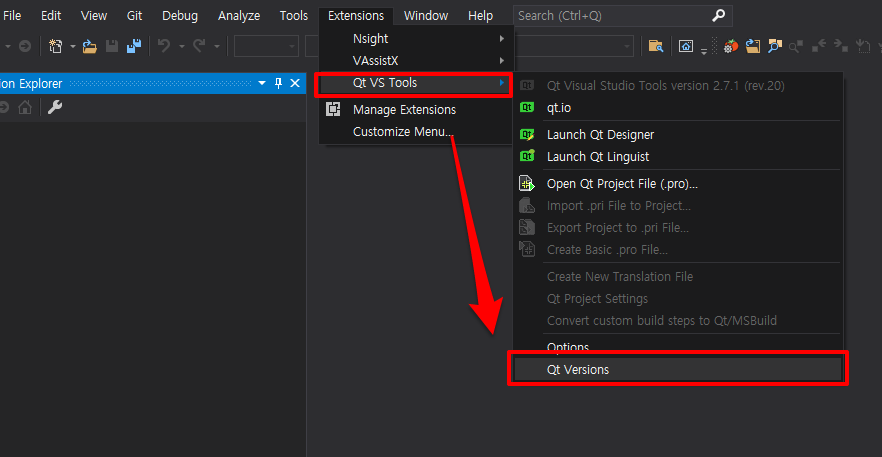Choose Customize Menu... entry

coord(416,132)
